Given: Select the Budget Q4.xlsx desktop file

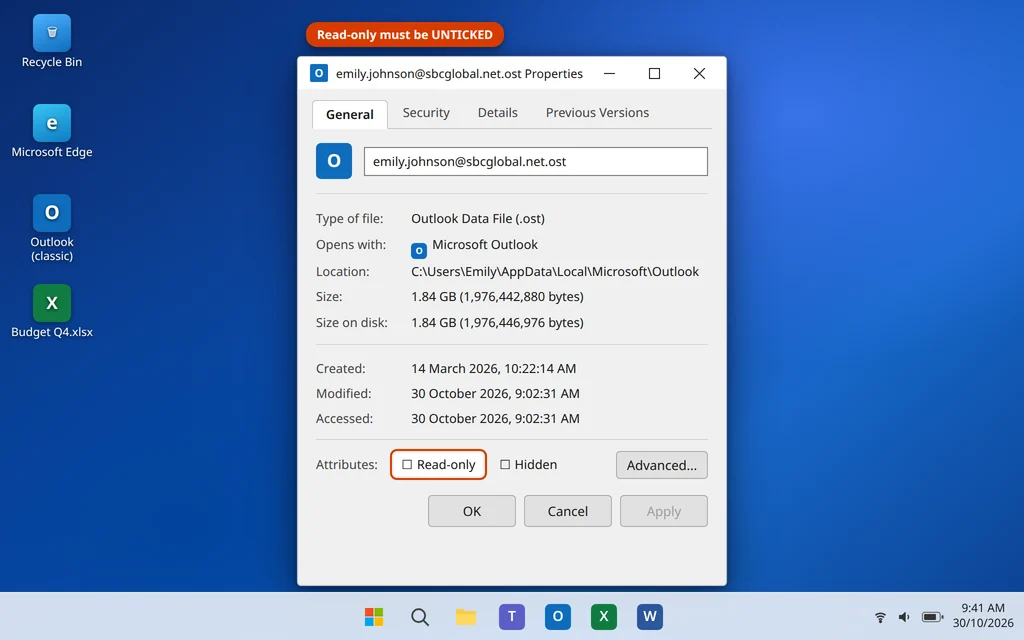Looking at the screenshot, I should [x=52, y=312].
